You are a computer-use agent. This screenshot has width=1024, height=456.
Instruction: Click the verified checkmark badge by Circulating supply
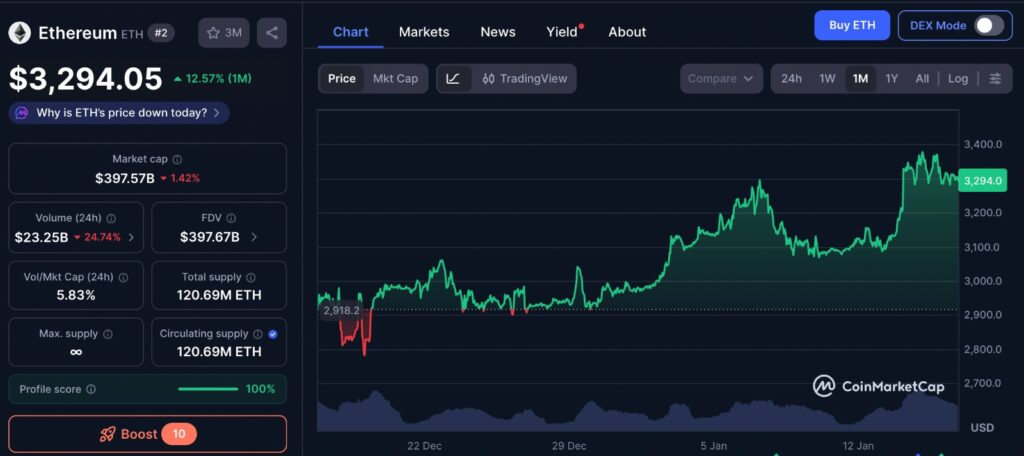[273, 334]
